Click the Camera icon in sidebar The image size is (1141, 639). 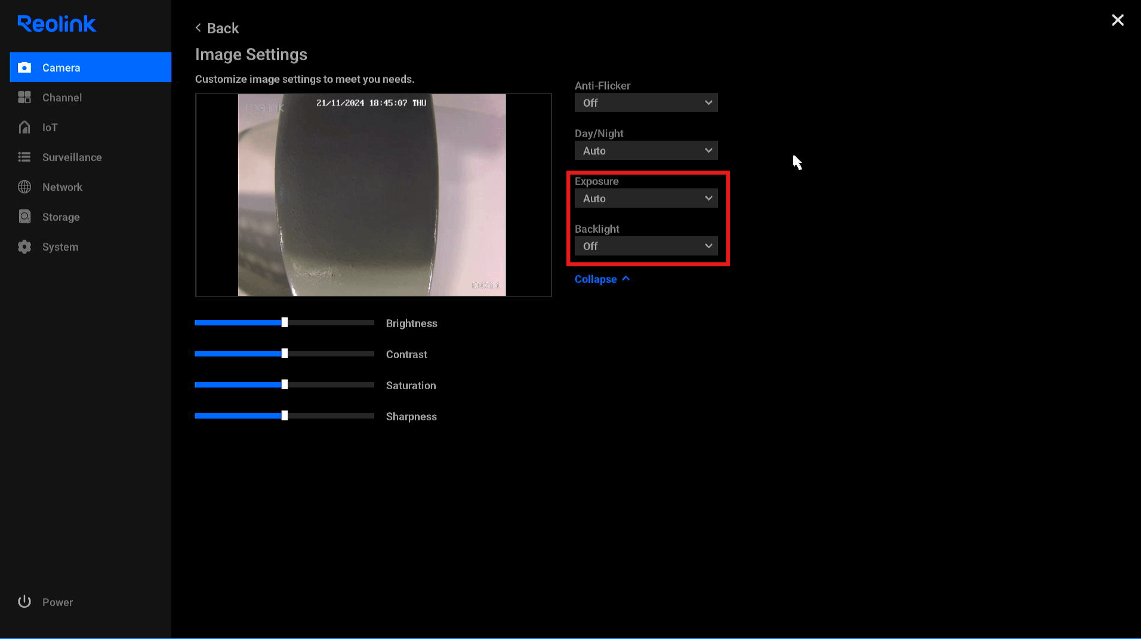tap(25, 68)
